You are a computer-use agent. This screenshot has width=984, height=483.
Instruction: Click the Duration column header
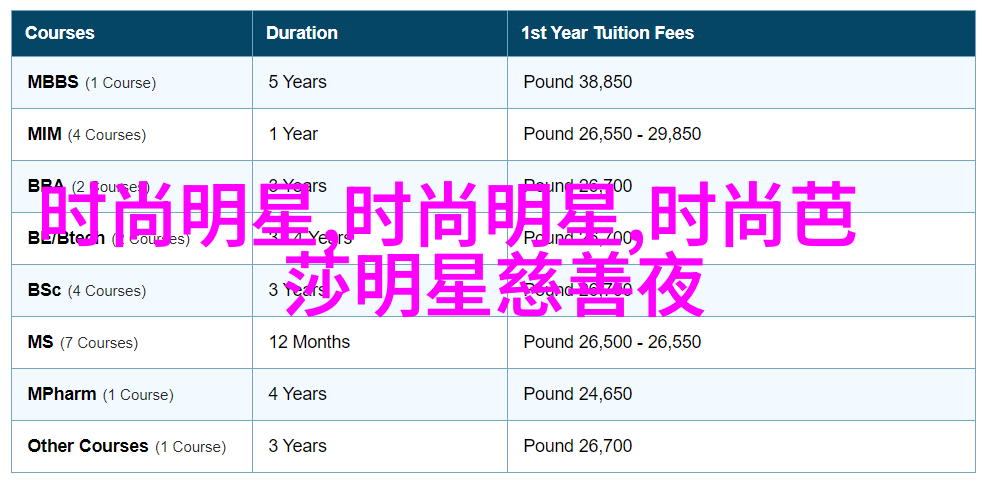click(301, 33)
